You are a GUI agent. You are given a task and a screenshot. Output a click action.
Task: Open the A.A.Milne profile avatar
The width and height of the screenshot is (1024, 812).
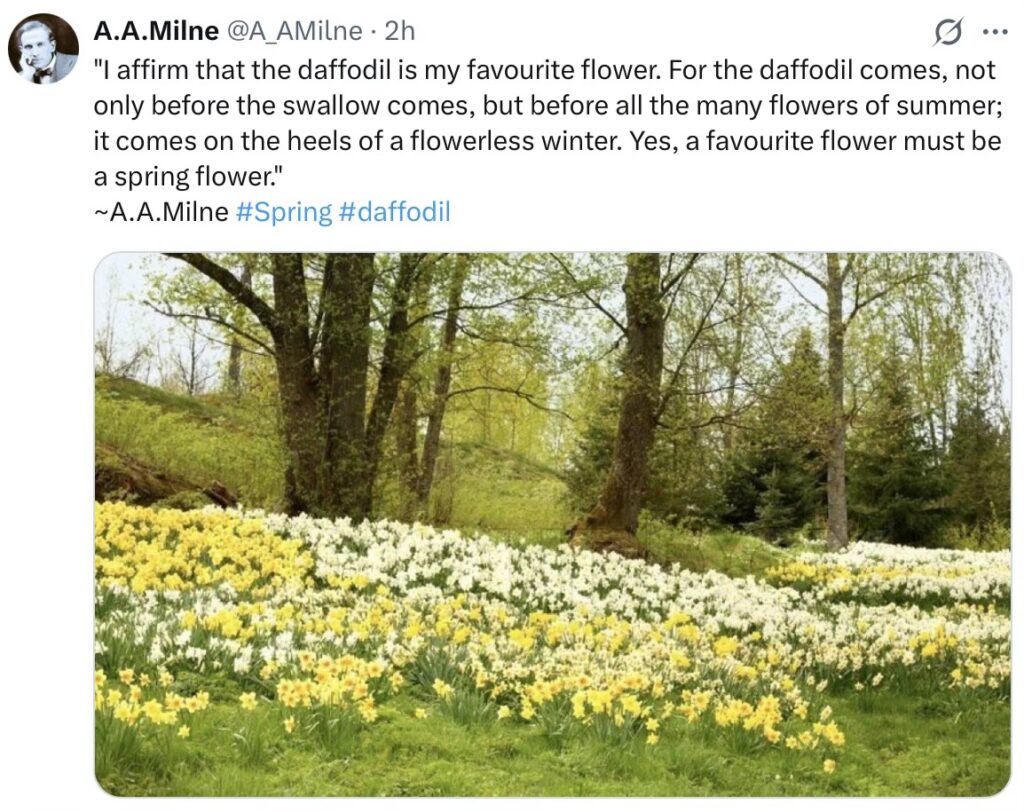coord(43,48)
